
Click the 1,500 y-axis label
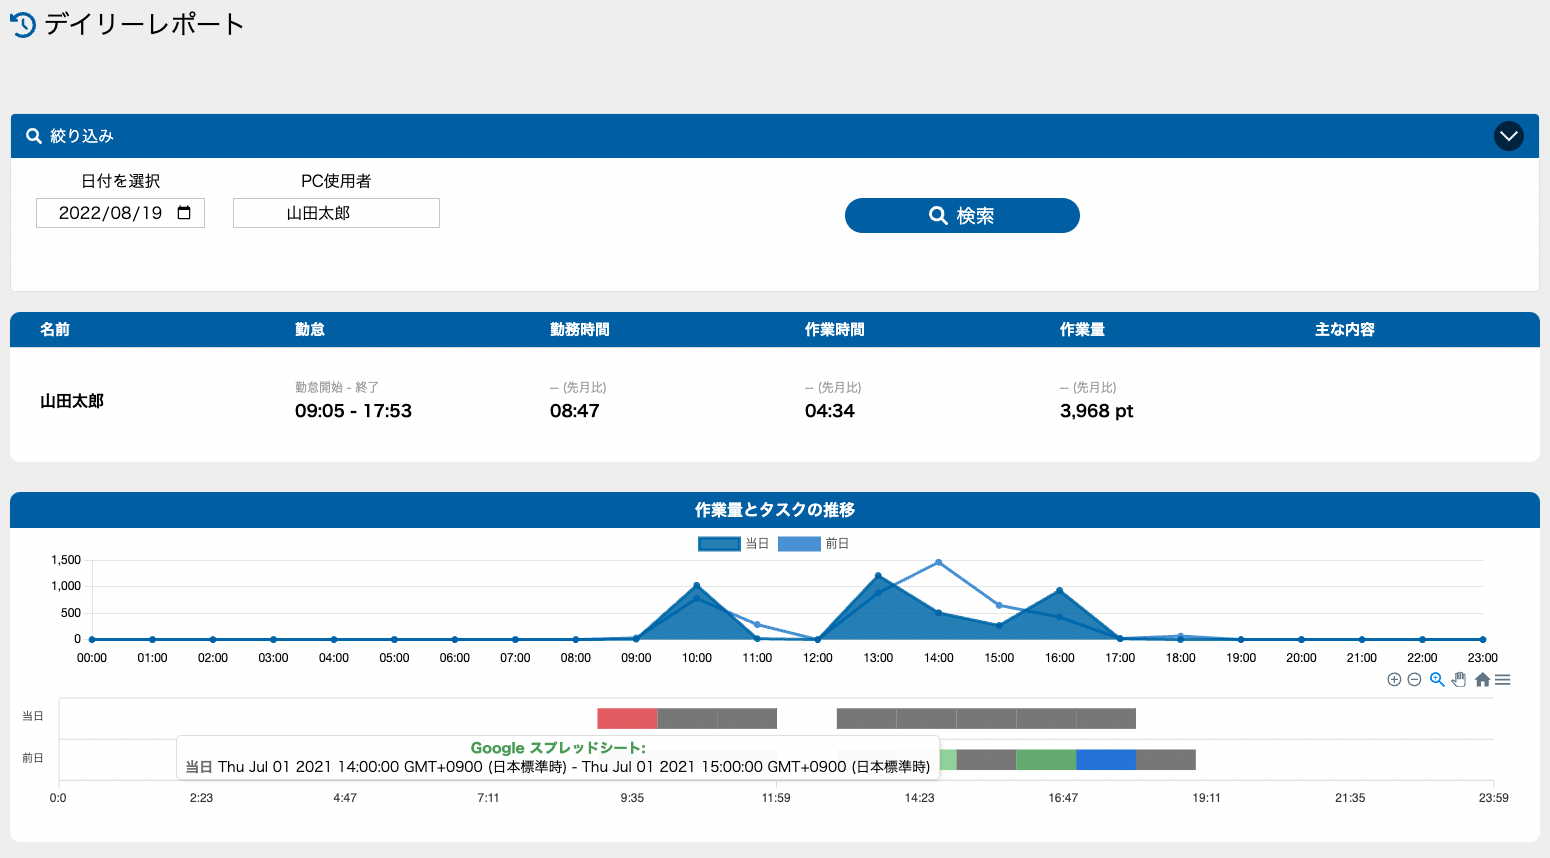click(66, 560)
